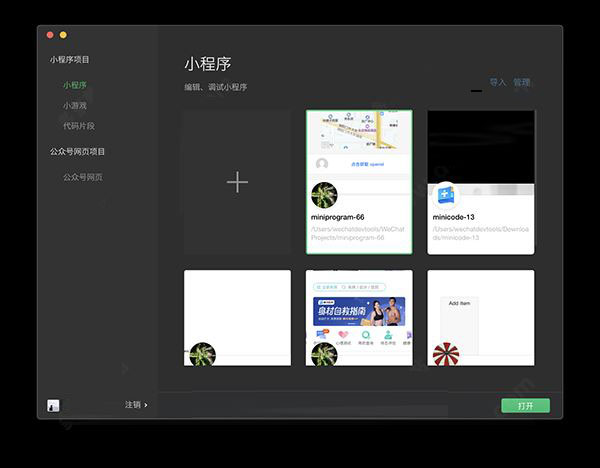Click the minicode-13 blue app icon

click(x=445, y=195)
